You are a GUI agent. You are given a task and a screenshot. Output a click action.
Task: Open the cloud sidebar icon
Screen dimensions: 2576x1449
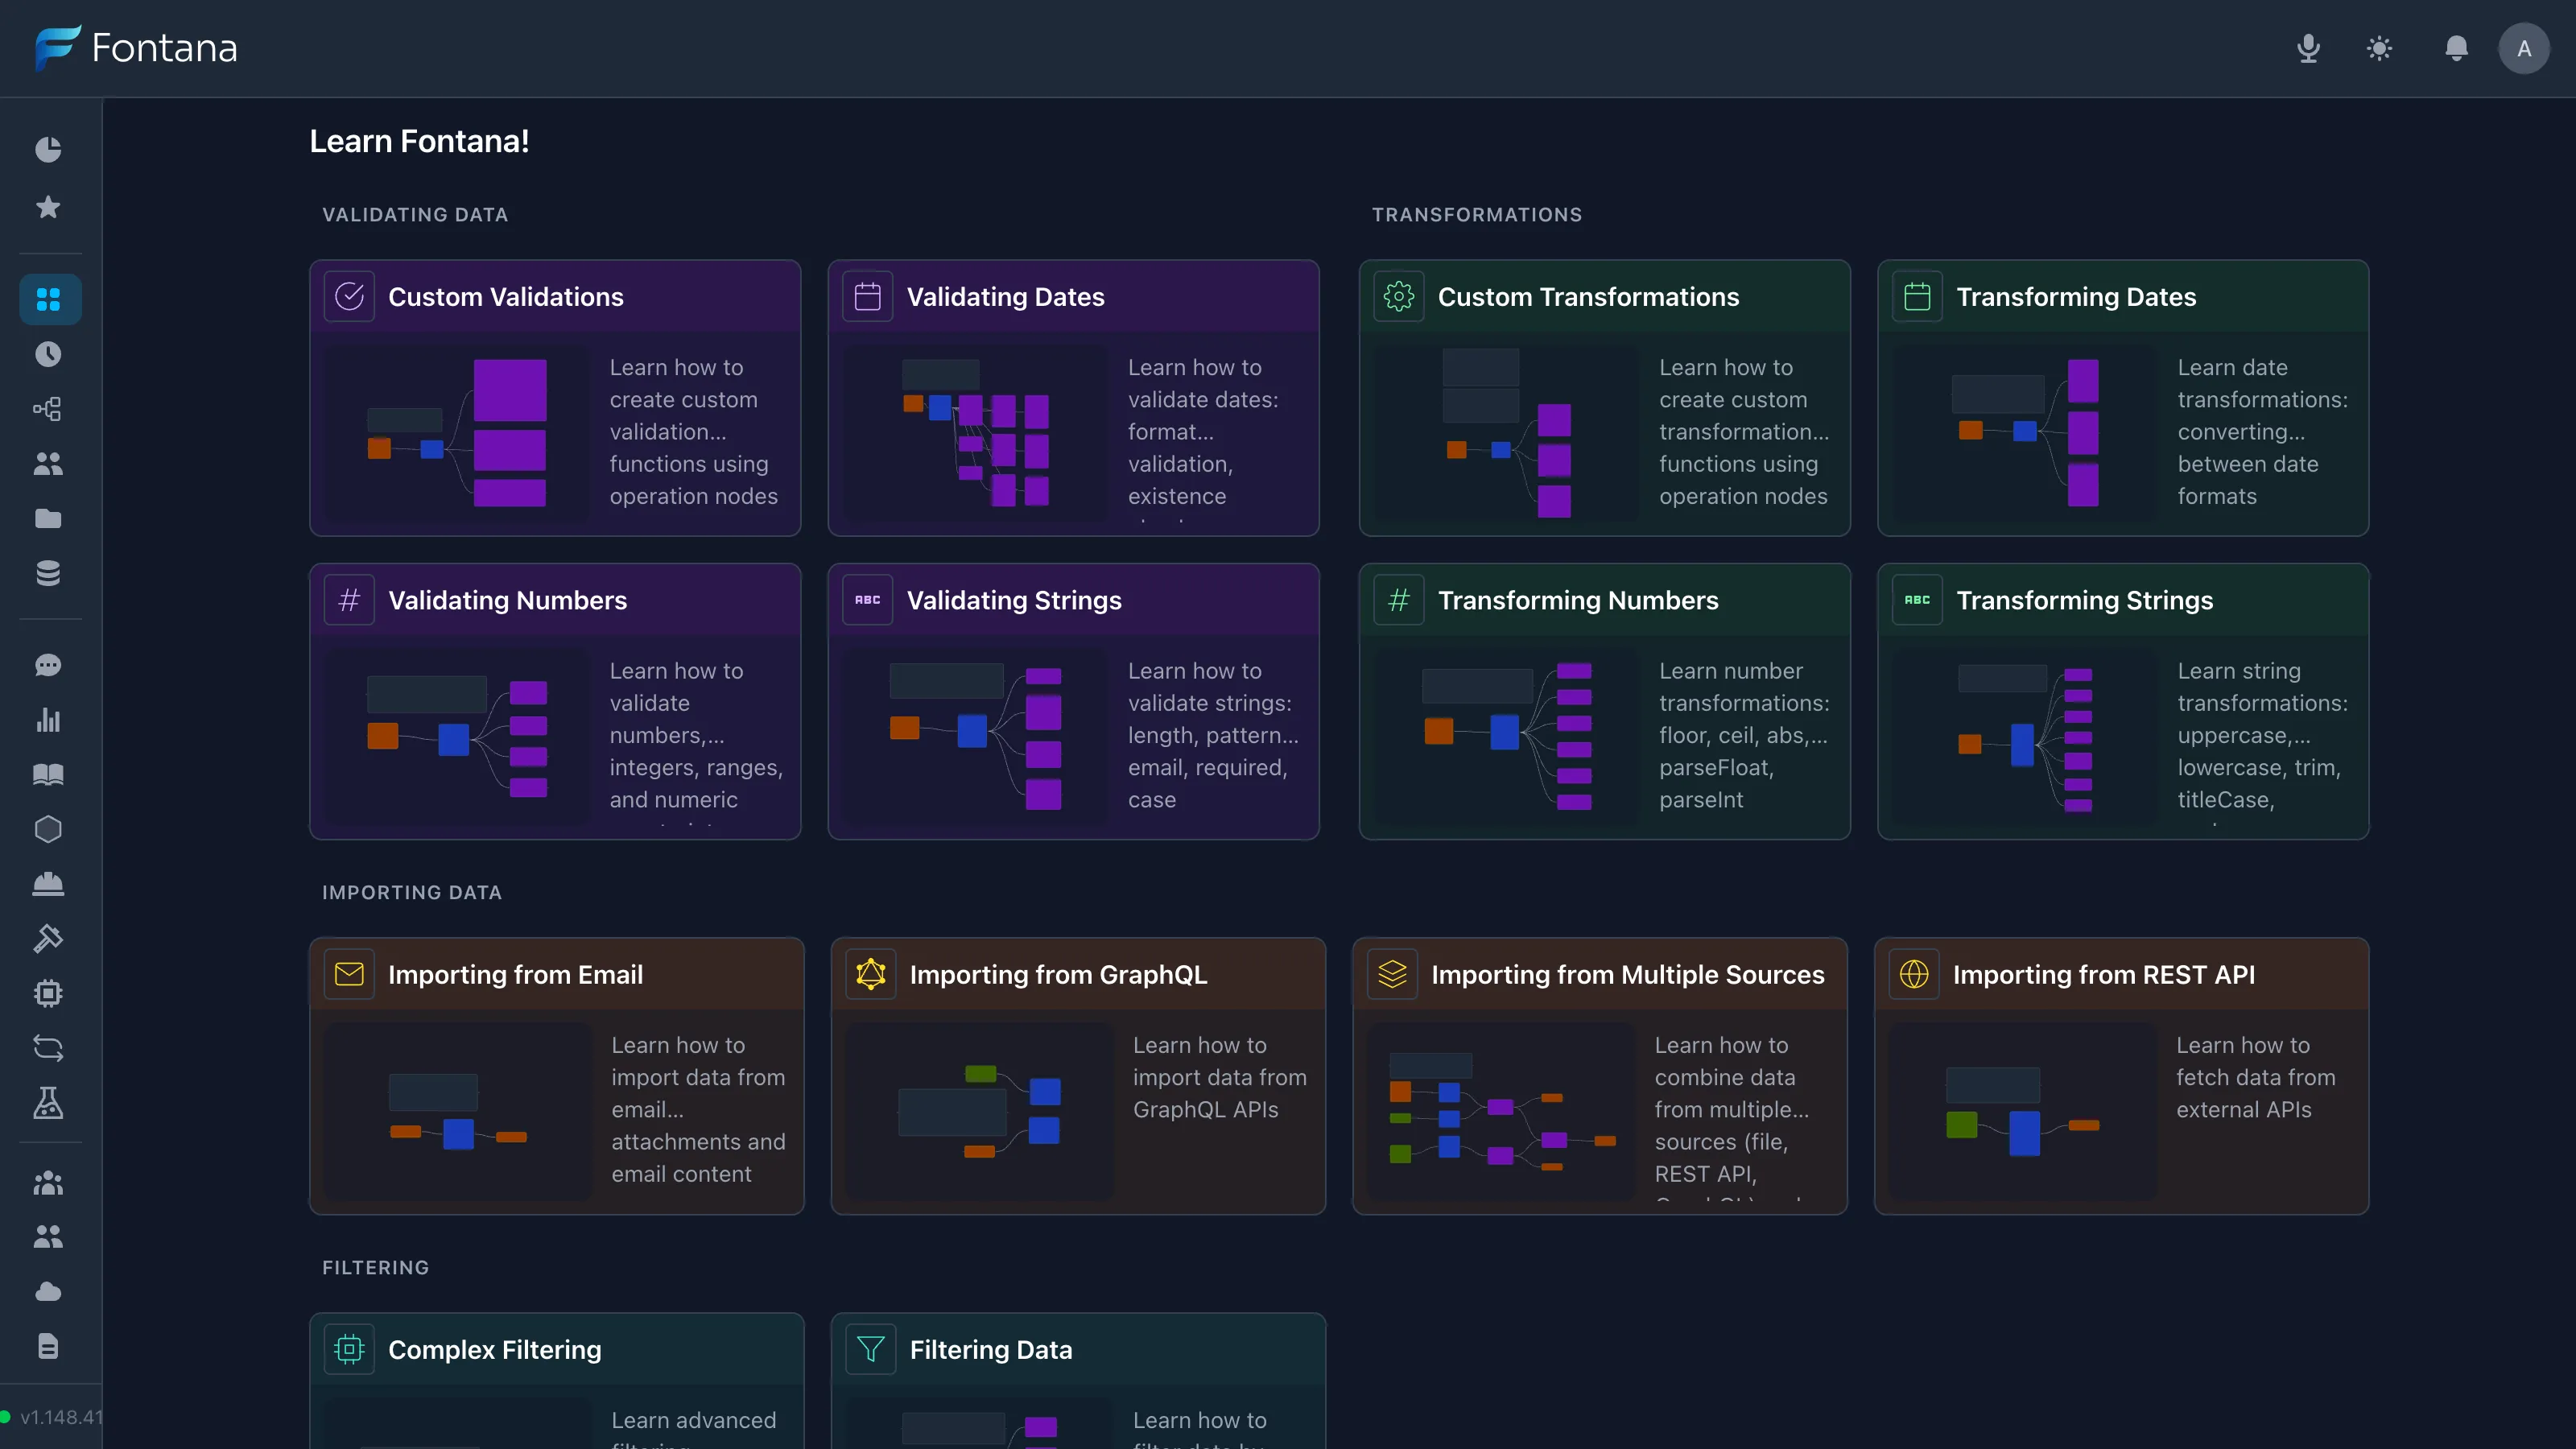coord(48,1292)
